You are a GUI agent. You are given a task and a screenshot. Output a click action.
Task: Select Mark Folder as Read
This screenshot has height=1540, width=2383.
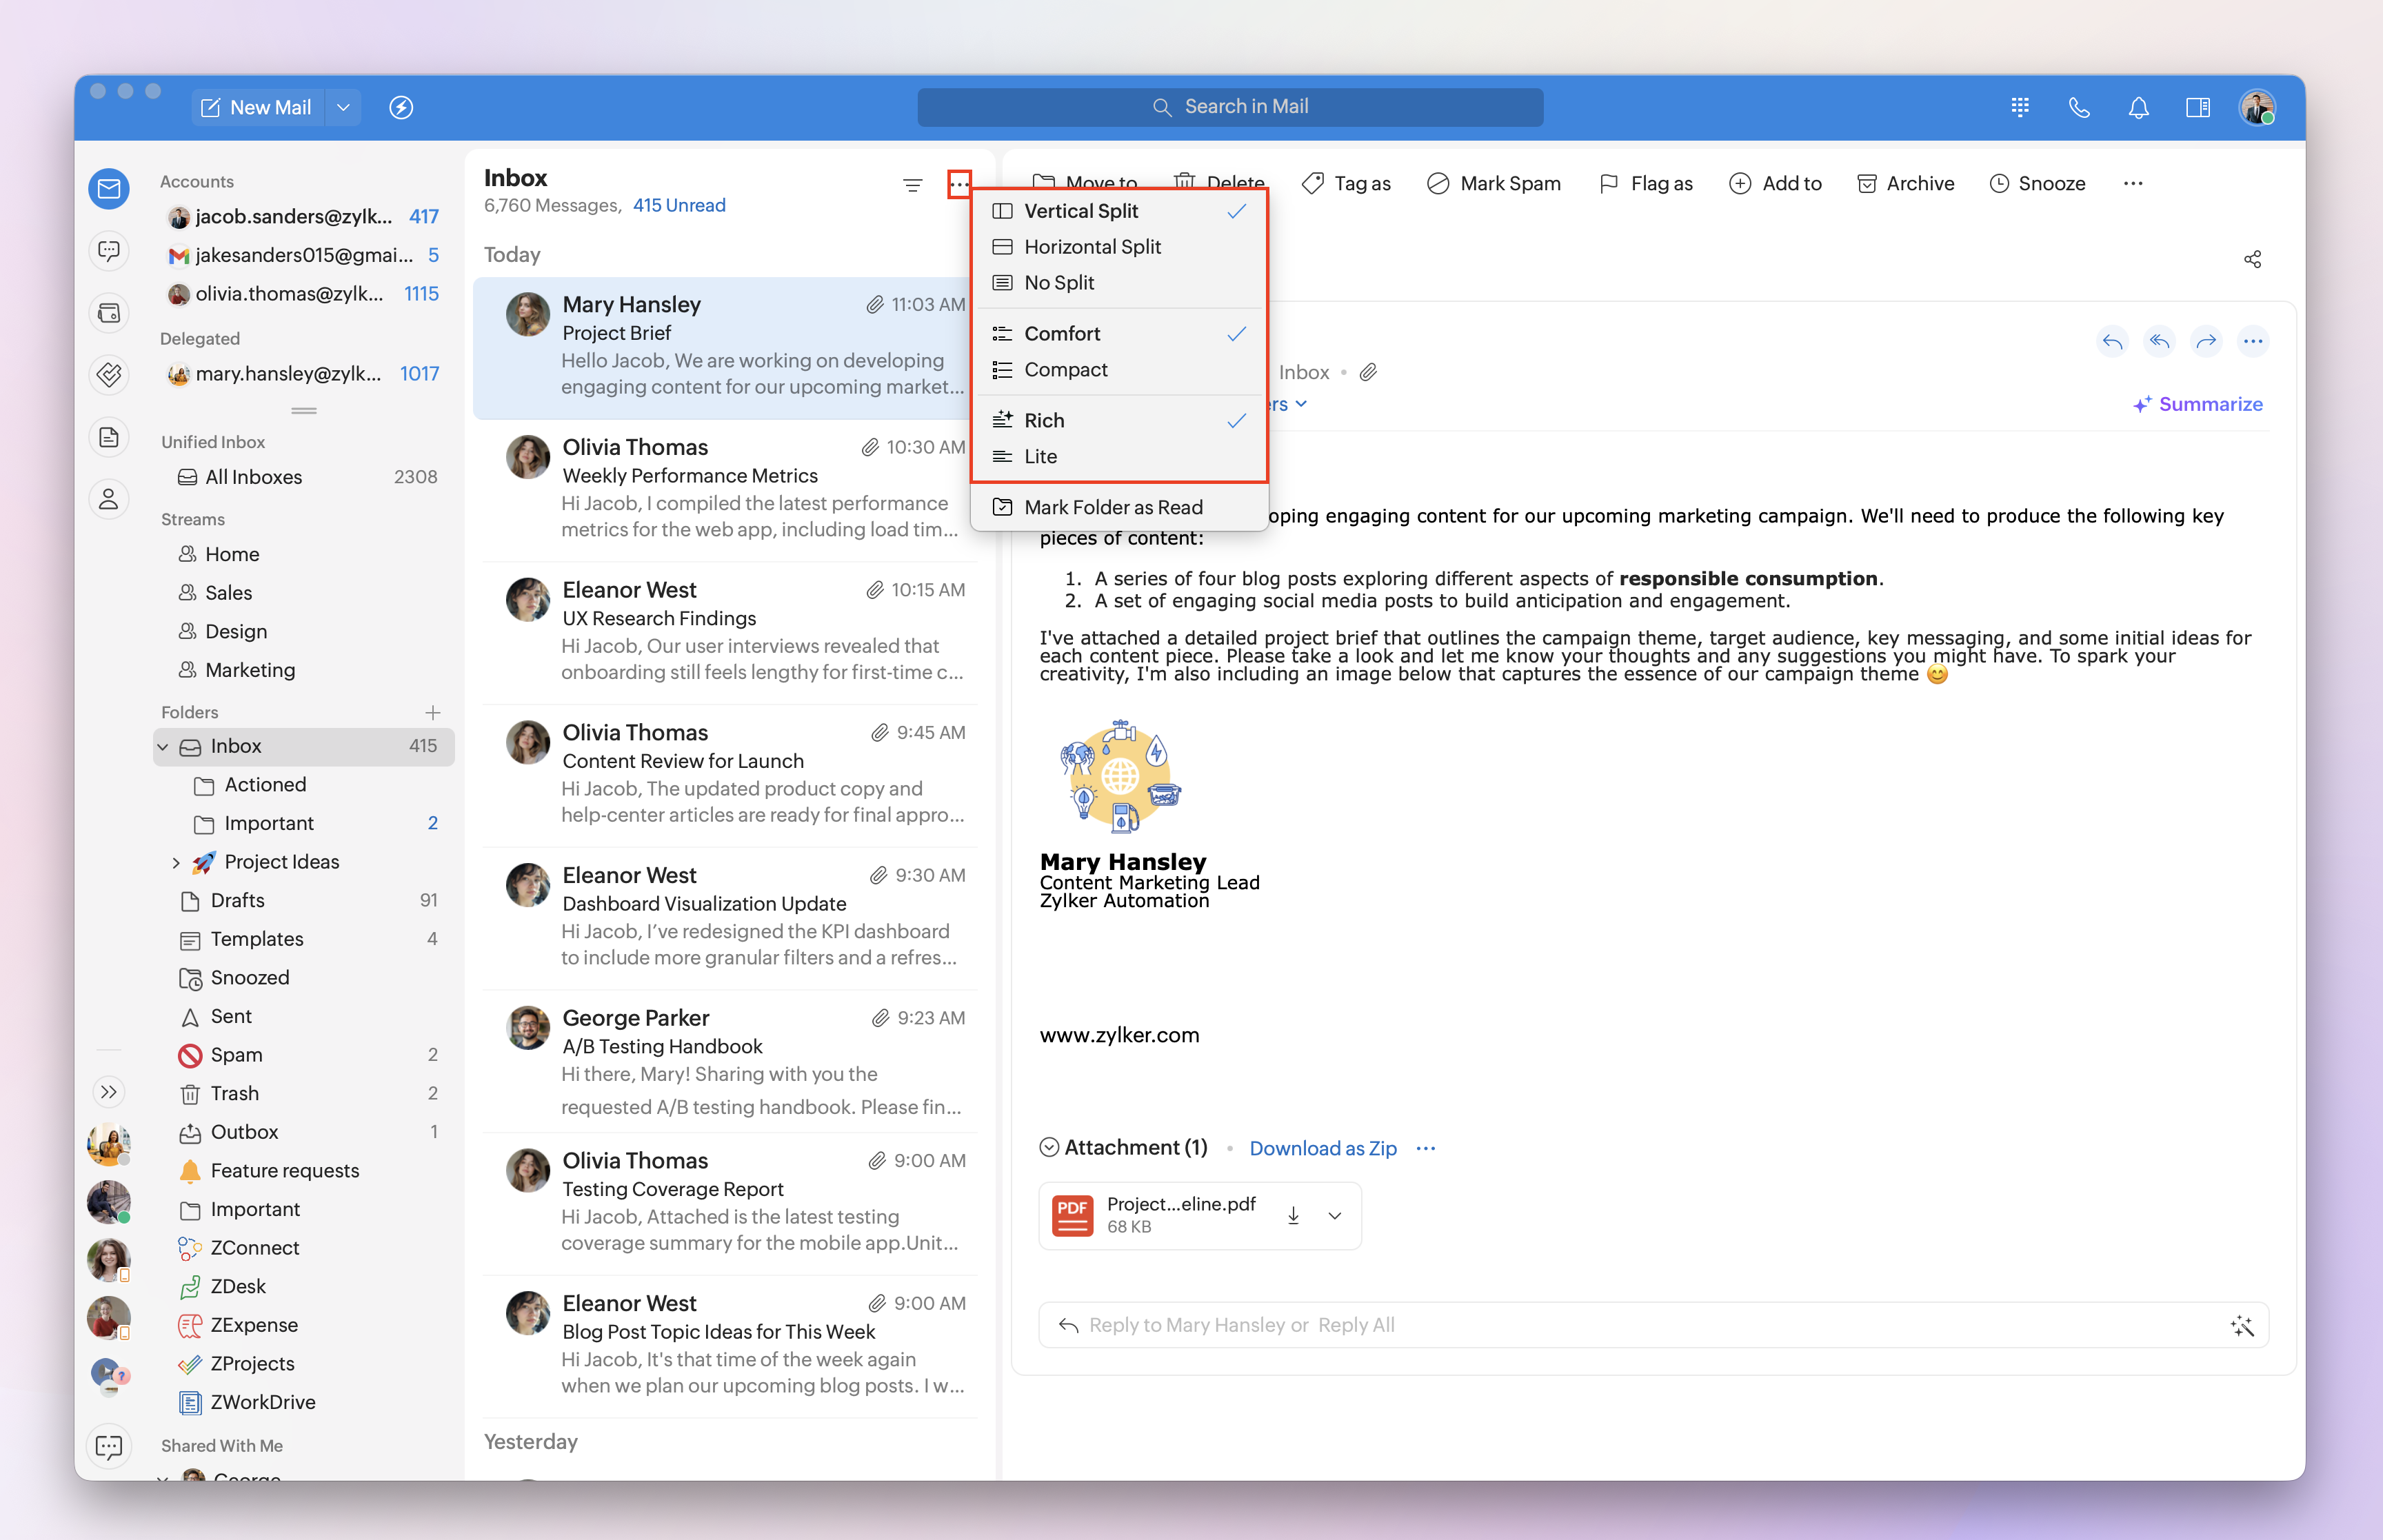1113,507
